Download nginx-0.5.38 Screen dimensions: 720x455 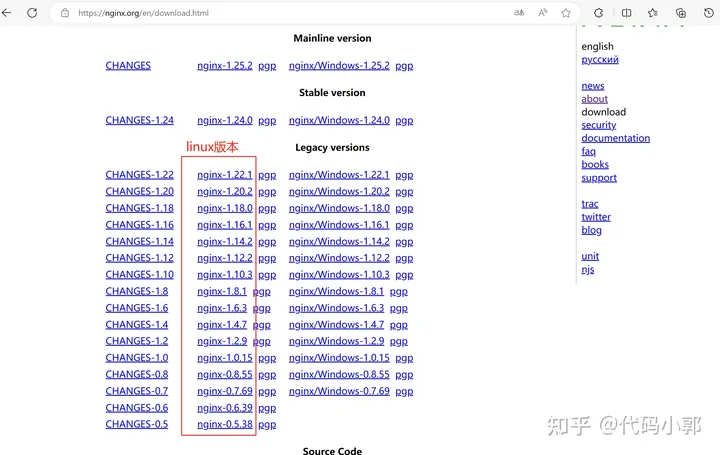pos(225,424)
